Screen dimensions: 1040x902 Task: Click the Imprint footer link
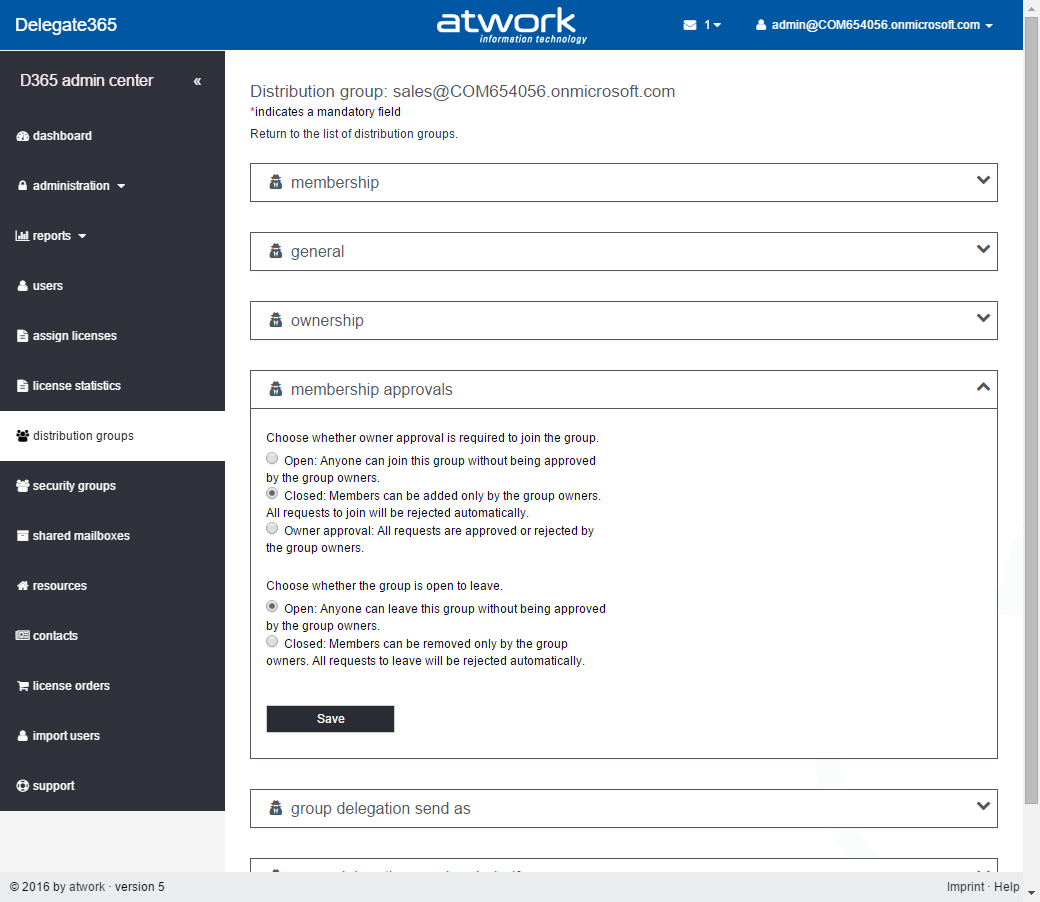(965, 887)
